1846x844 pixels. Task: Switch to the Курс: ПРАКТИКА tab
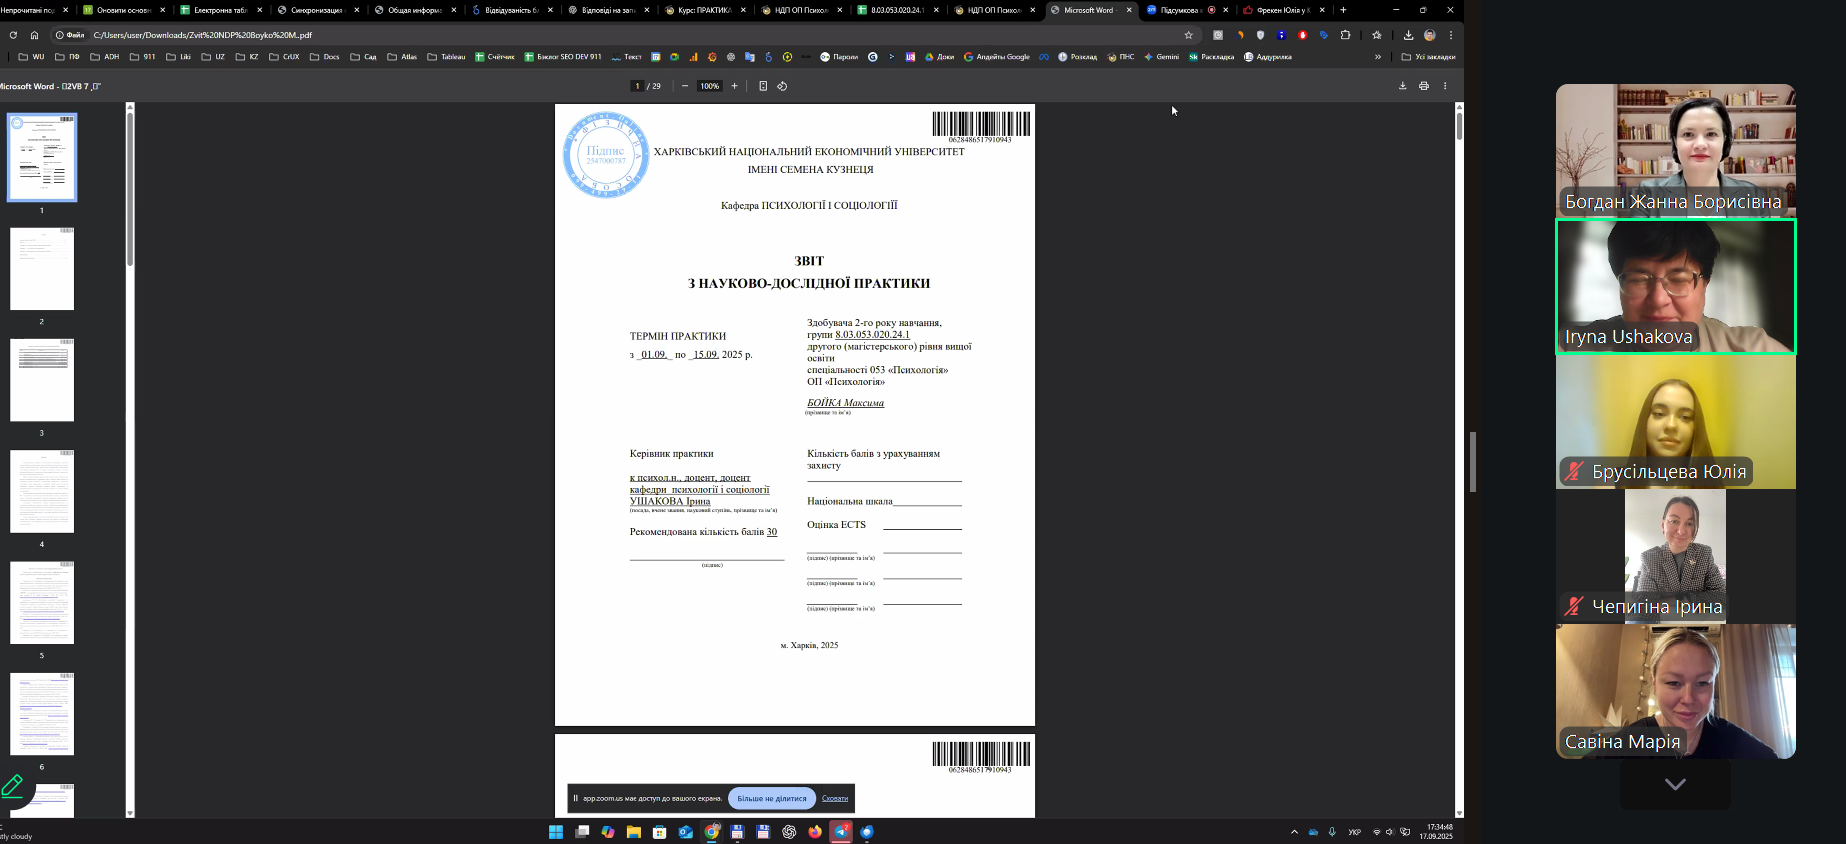point(704,10)
